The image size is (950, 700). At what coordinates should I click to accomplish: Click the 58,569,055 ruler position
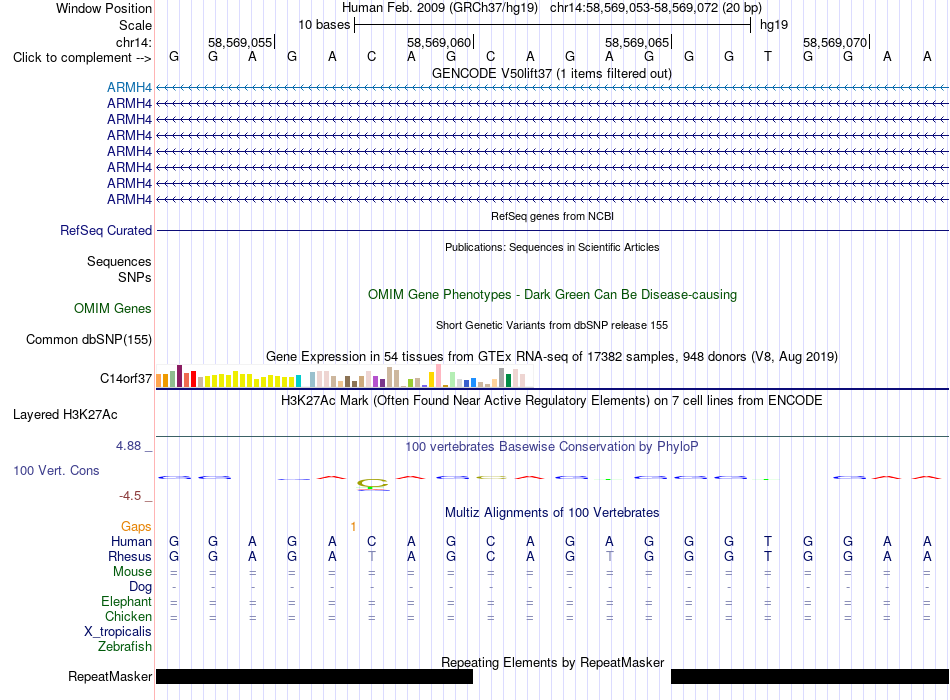click(241, 42)
